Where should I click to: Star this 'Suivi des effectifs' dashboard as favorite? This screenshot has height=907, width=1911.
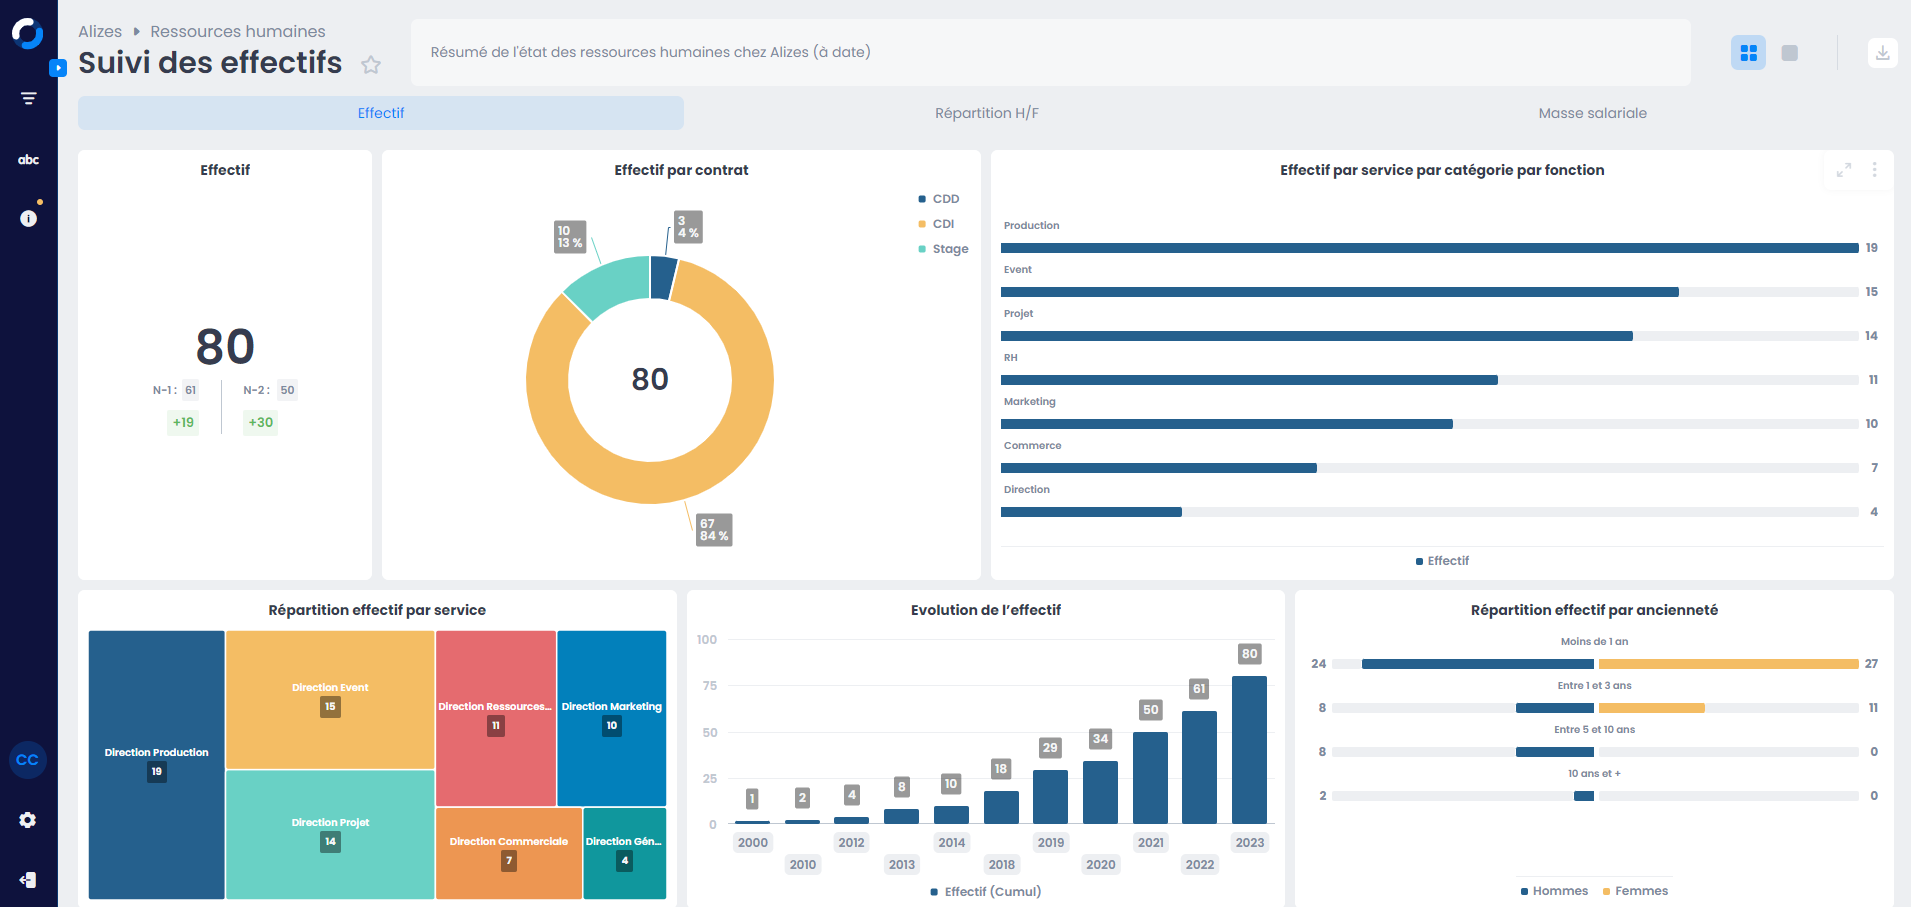click(371, 64)
